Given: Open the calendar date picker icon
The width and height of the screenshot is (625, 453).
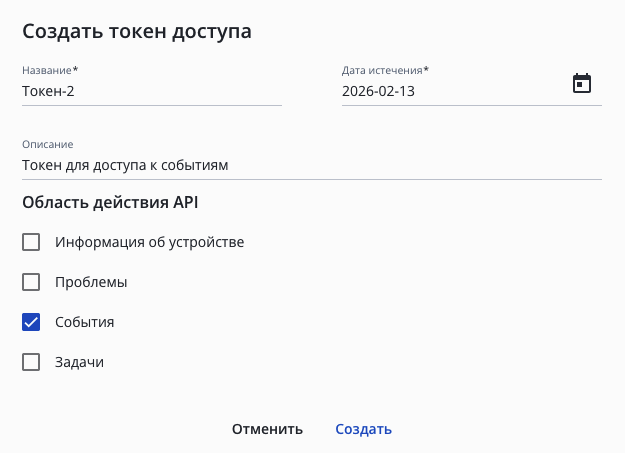Looking at the screenshot, I should tap(582, 84).
